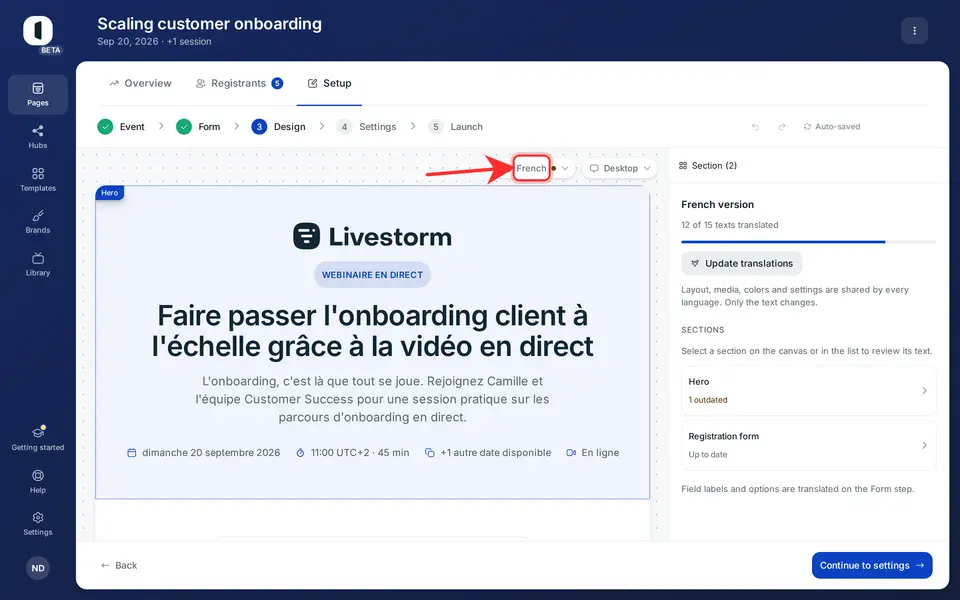Click the app logo with BETA badge

(39, 32)
